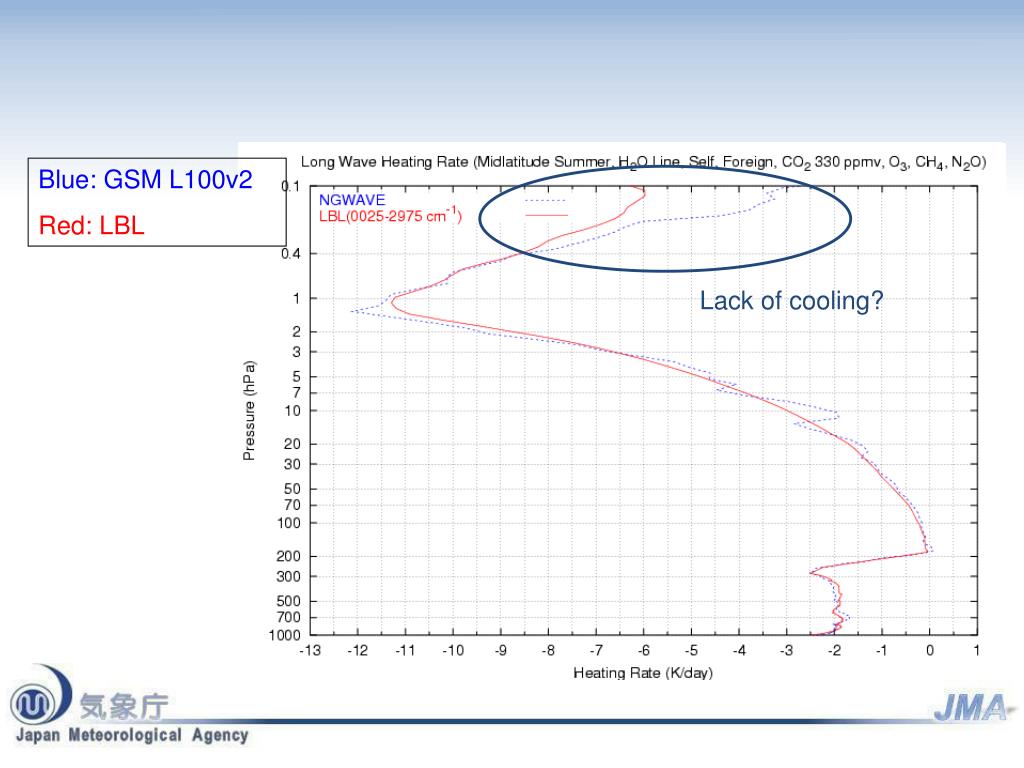Click the red solid legend line sample
This screenshot has height=768, width=1024.
(x=547, y=215)
